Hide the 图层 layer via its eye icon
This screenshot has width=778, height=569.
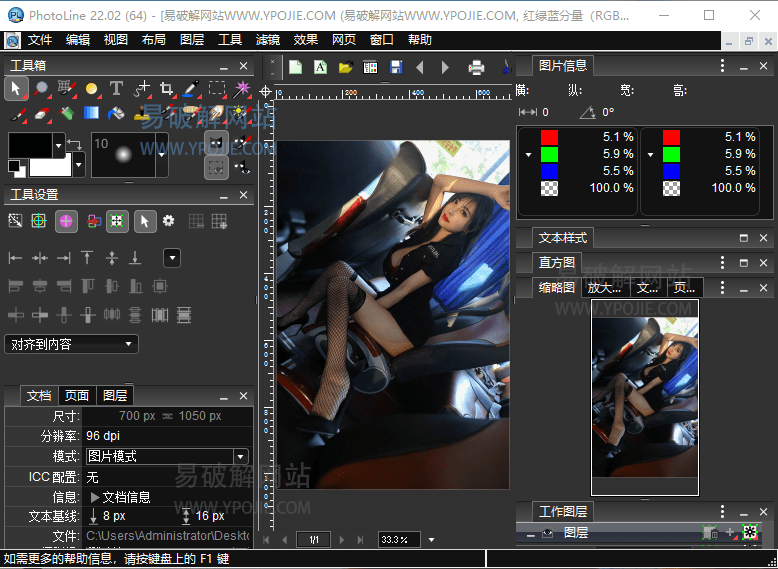[x=547, y=533]
